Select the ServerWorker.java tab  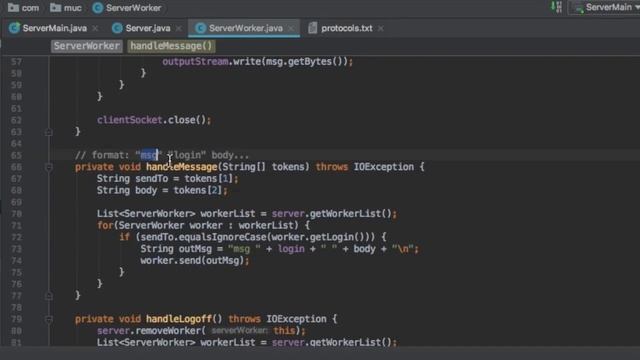(x=245, y=28)
